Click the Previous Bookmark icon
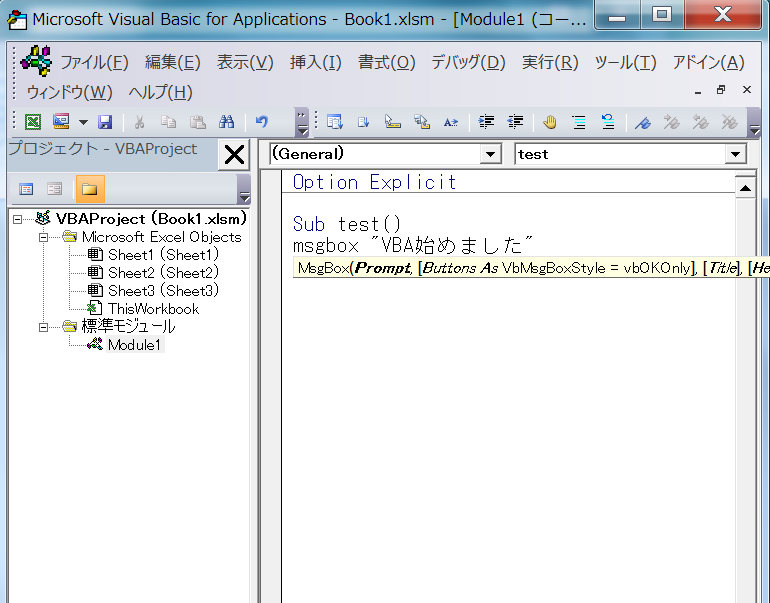770x603 pixels. tap(701, 122)
